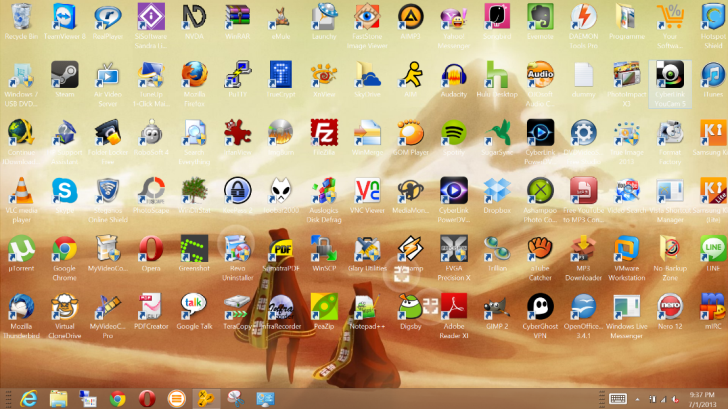728x409 pixels.
Task: Select the LINE desktop icon
Action: (x=713, y=249)
